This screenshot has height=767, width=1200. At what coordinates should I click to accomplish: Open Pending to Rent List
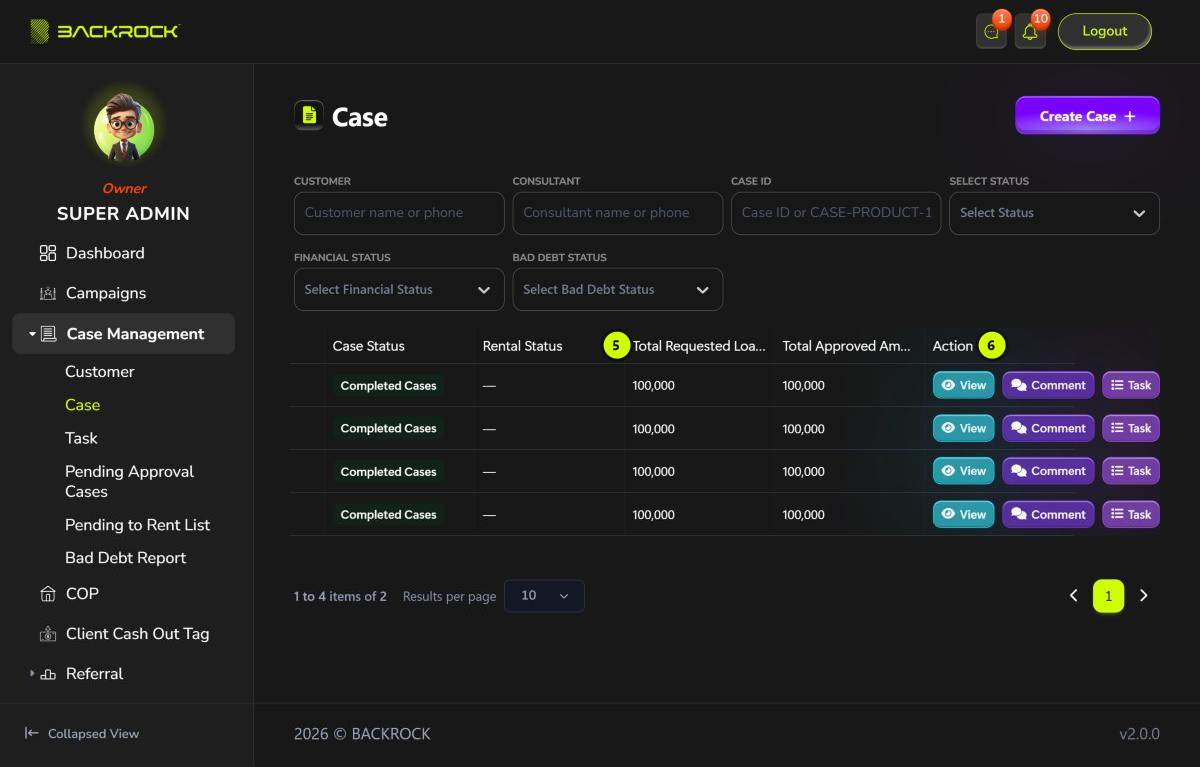point(138,525)
